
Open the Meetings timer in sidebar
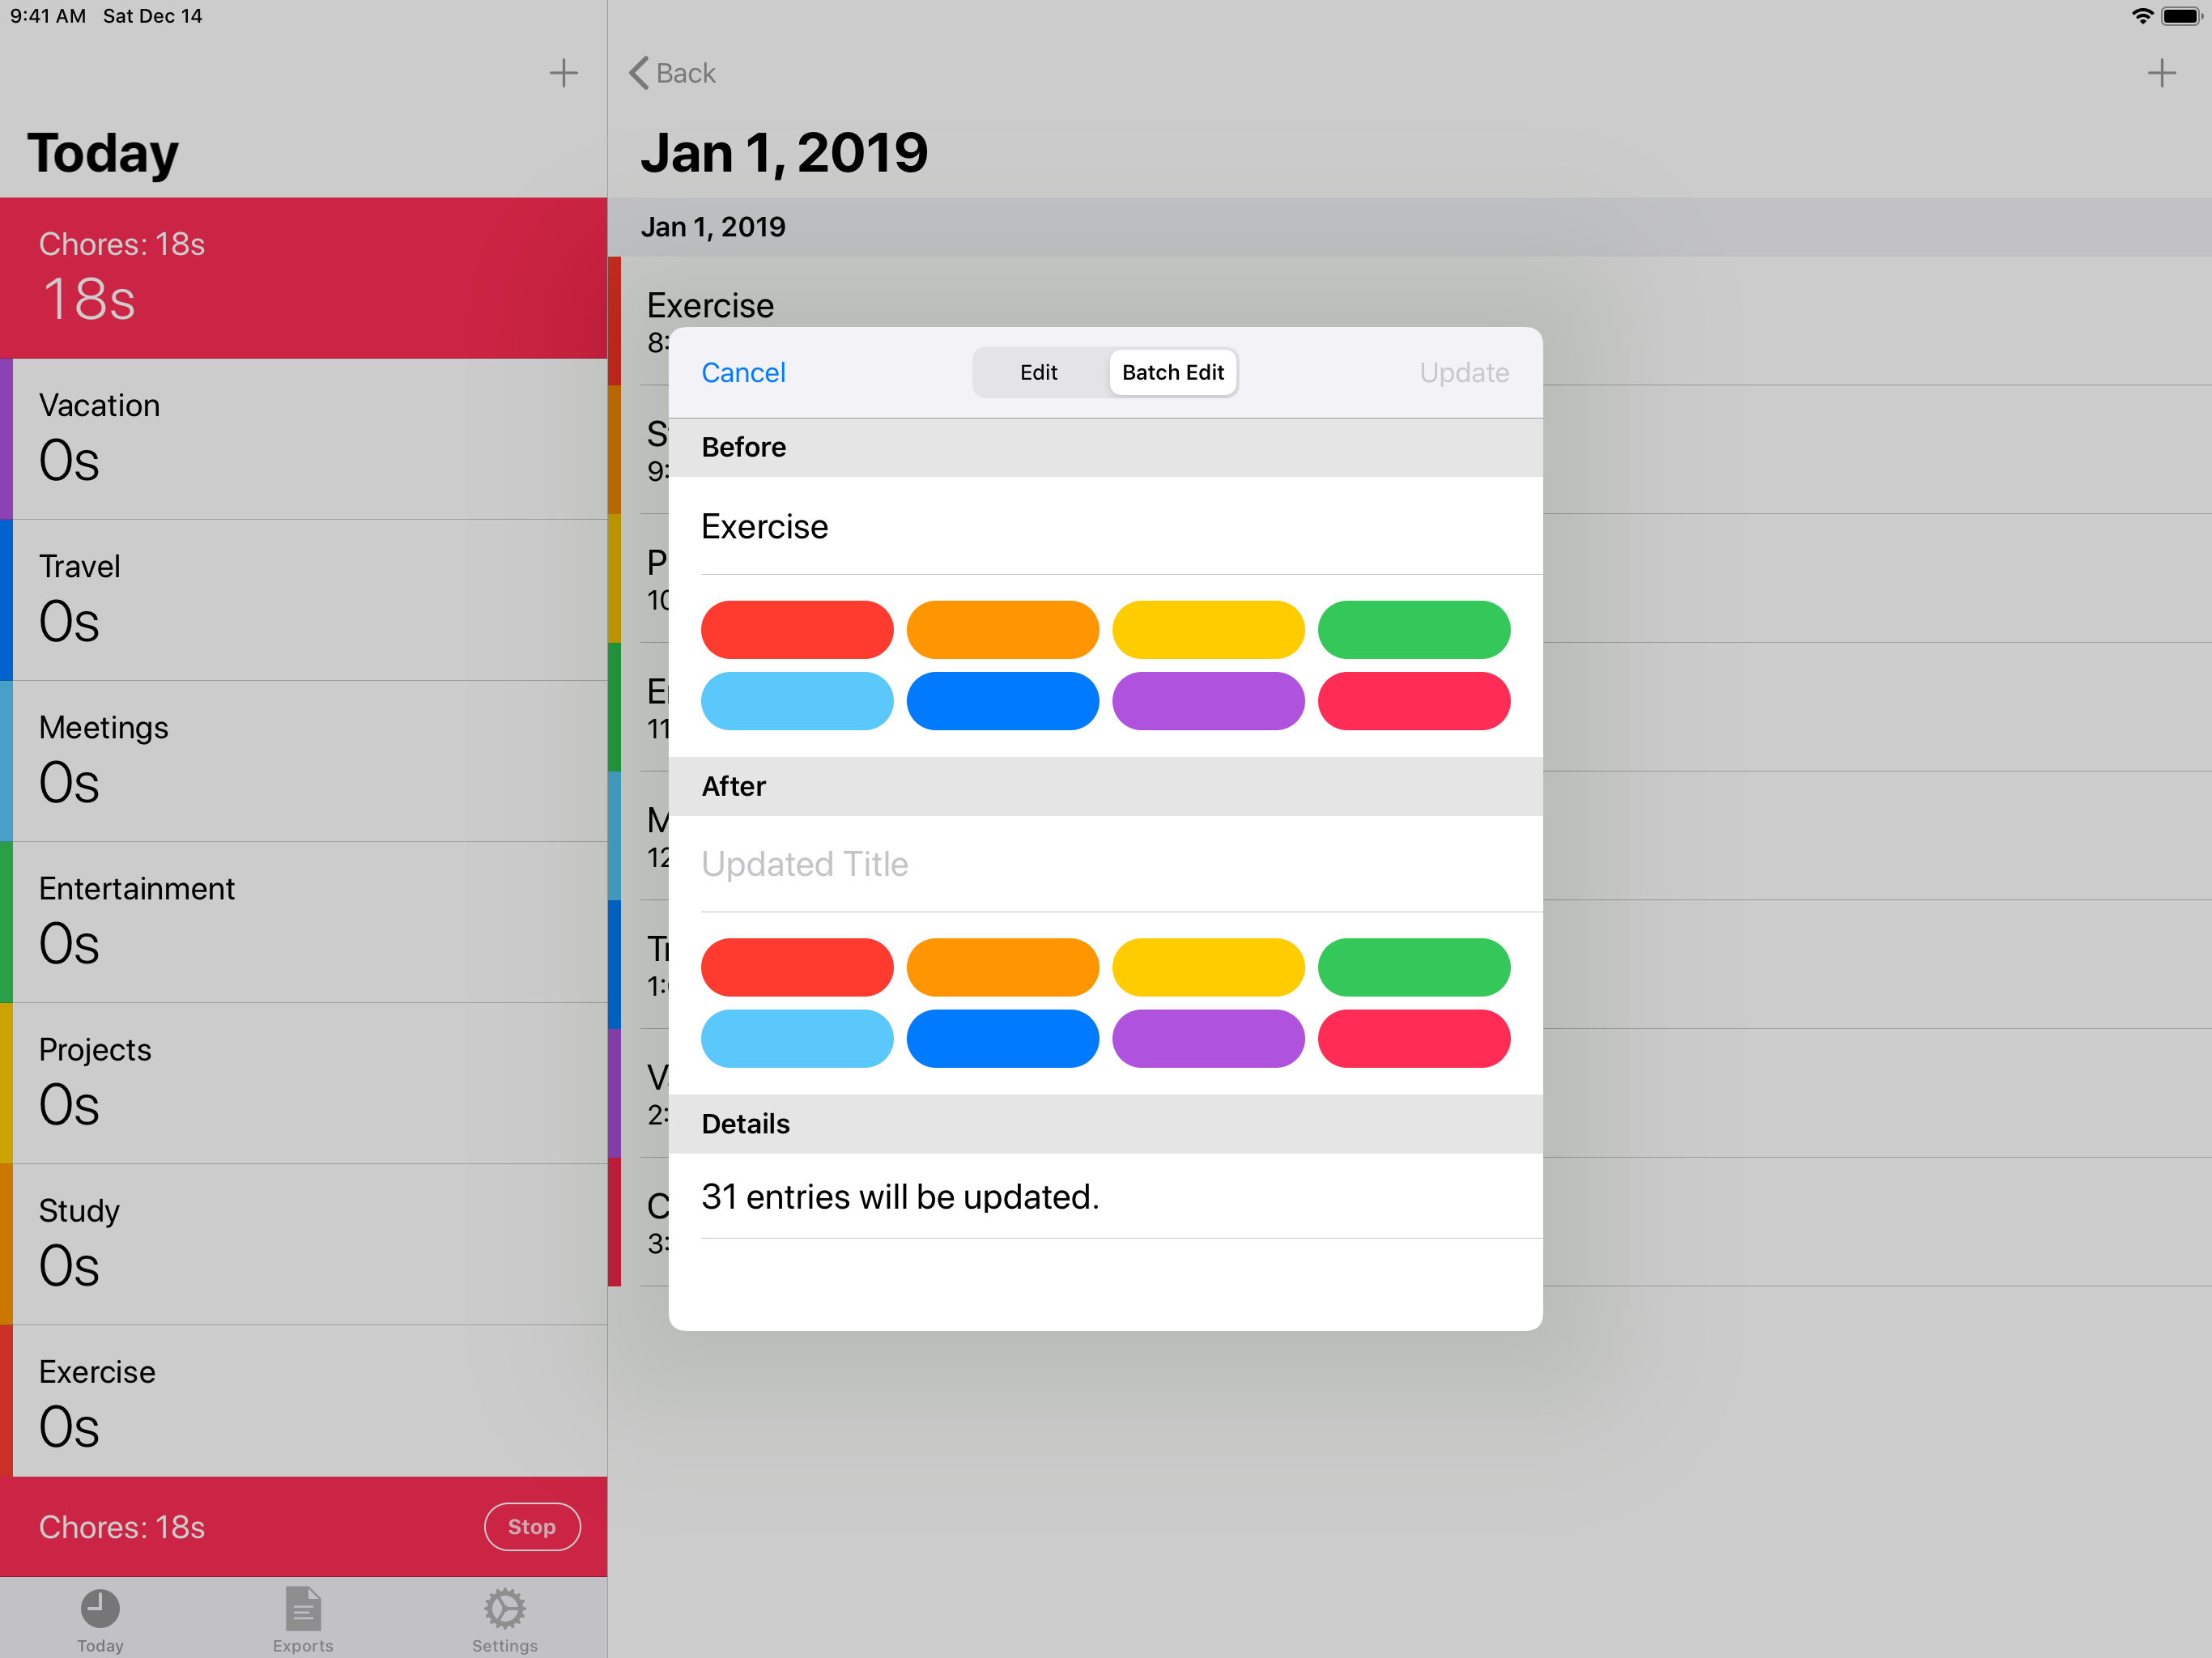pos(304,760)
